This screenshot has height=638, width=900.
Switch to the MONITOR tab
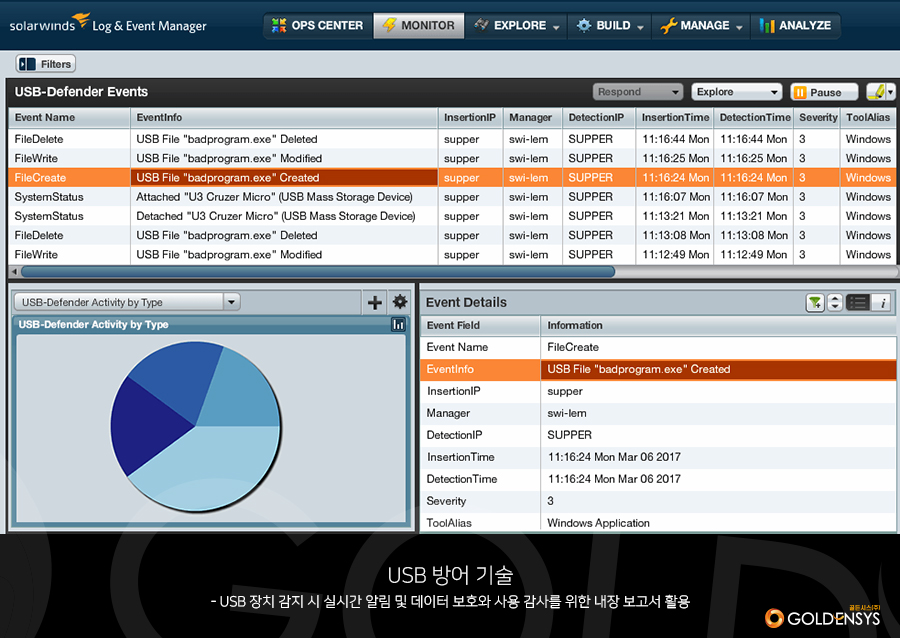coord(419,26)
